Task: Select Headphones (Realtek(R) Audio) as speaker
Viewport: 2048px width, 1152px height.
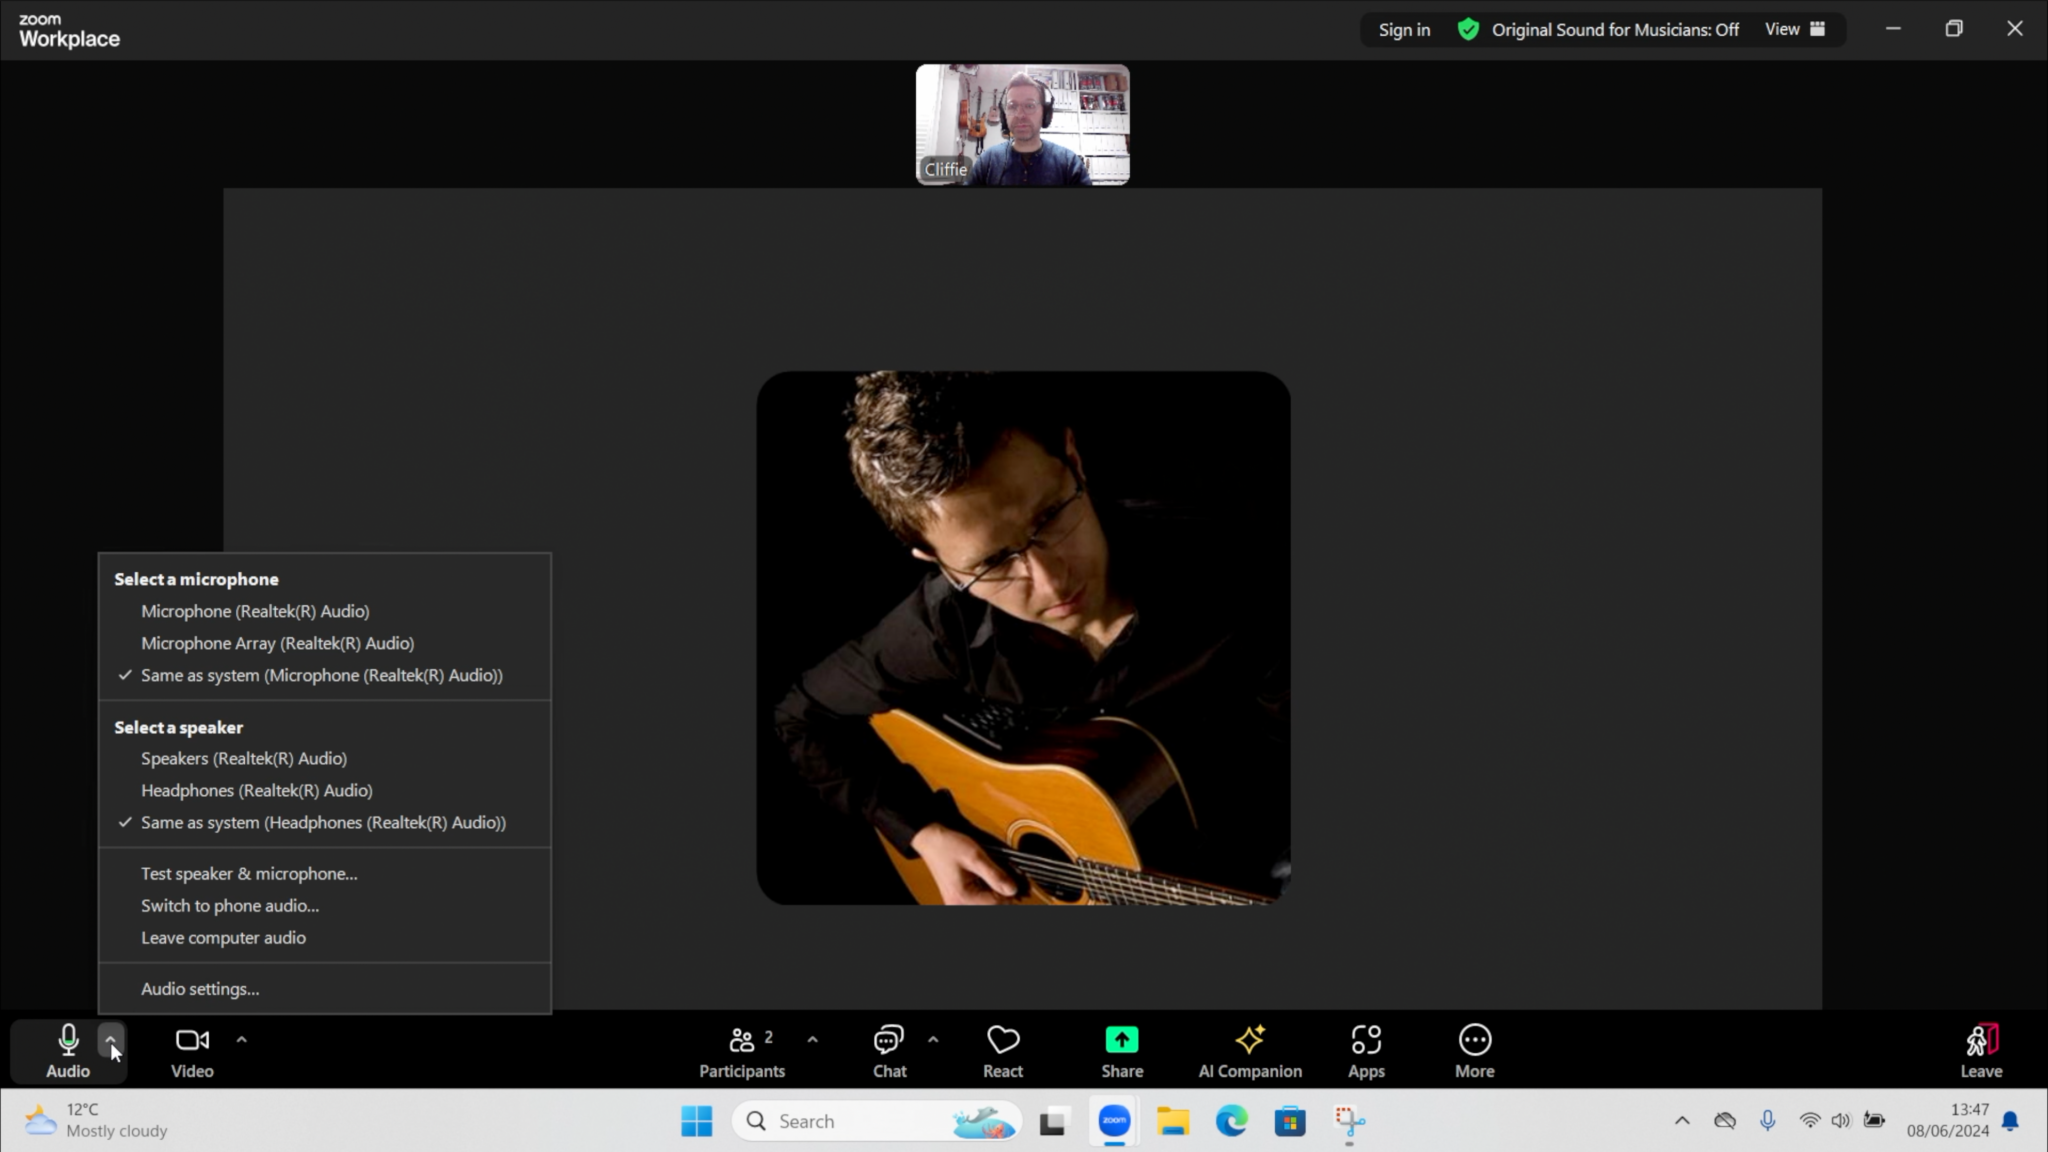Action: point(257,790)
